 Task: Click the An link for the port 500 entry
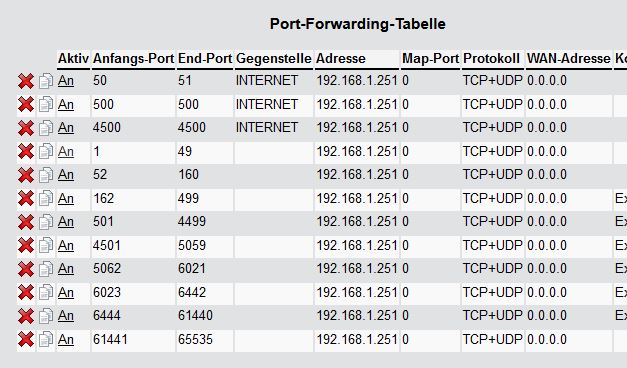pos(66,104)
